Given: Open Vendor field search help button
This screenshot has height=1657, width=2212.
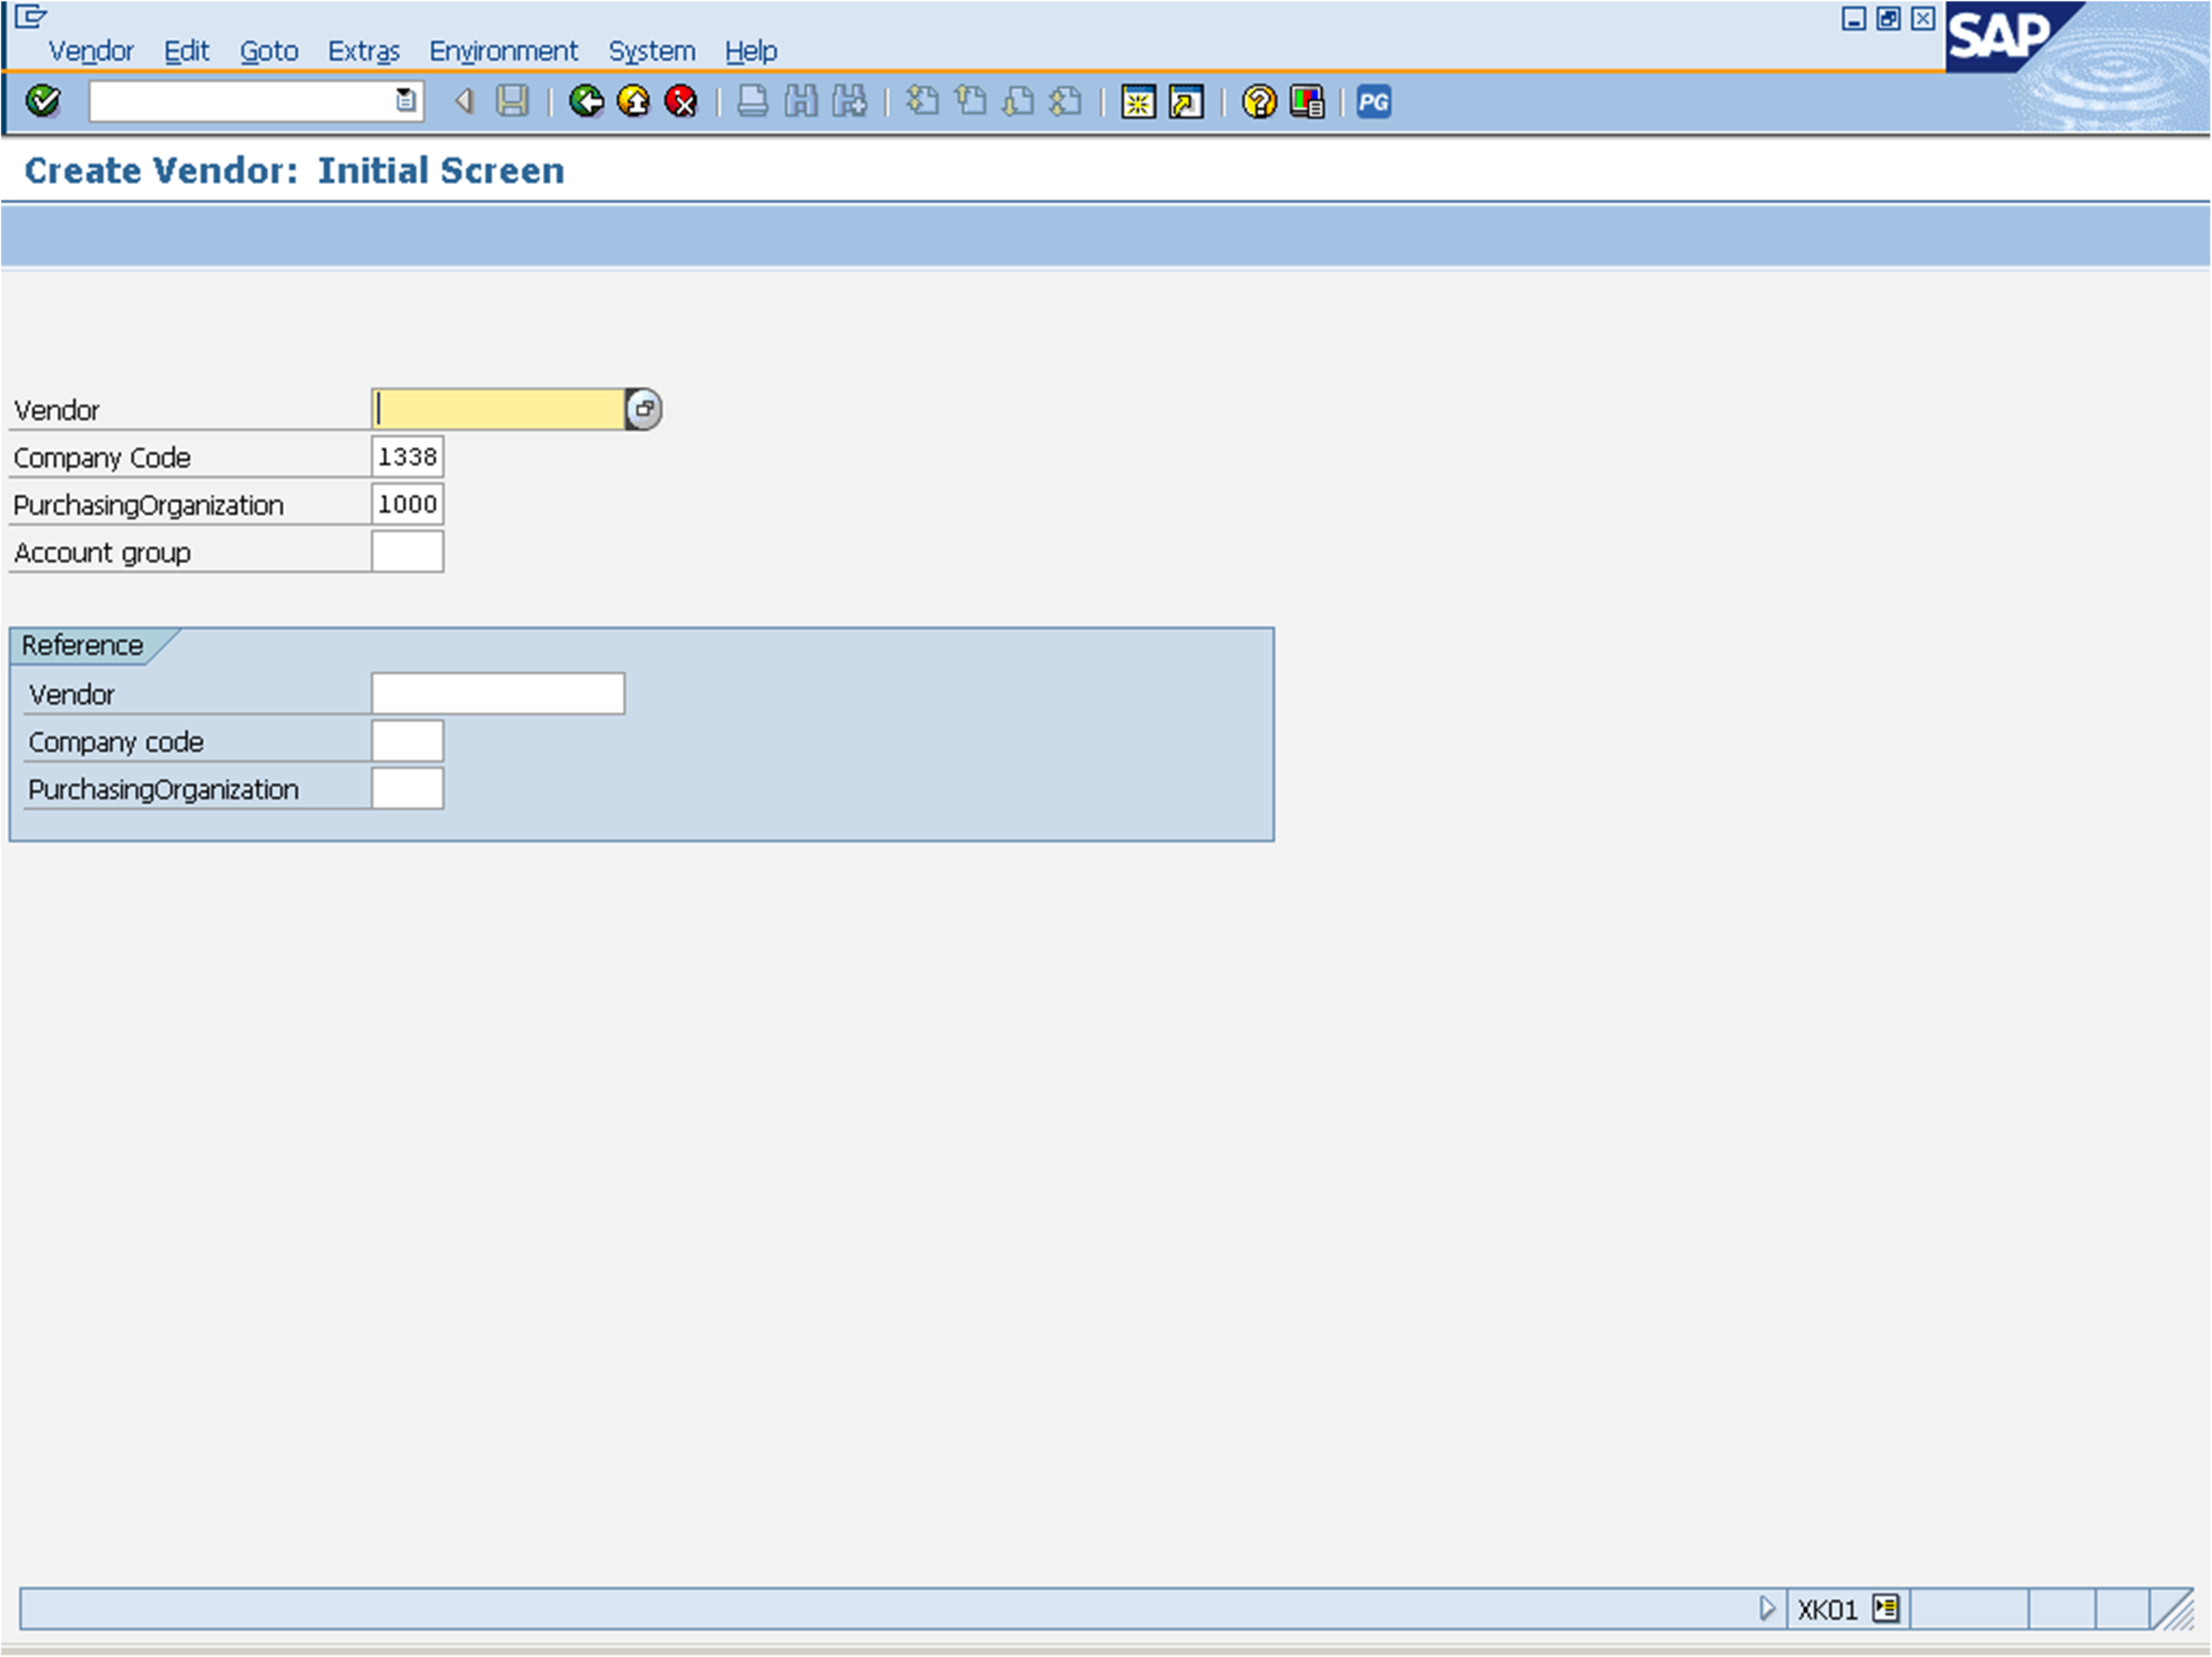Looking at the screenshot, I should [644, 409].
